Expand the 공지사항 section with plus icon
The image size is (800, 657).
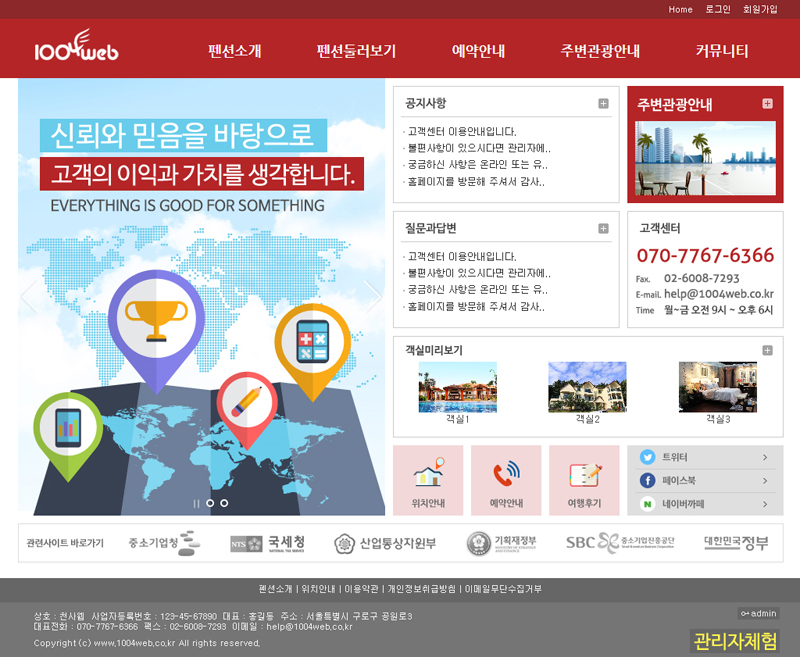pyautogui.click(x=603, y=103)
